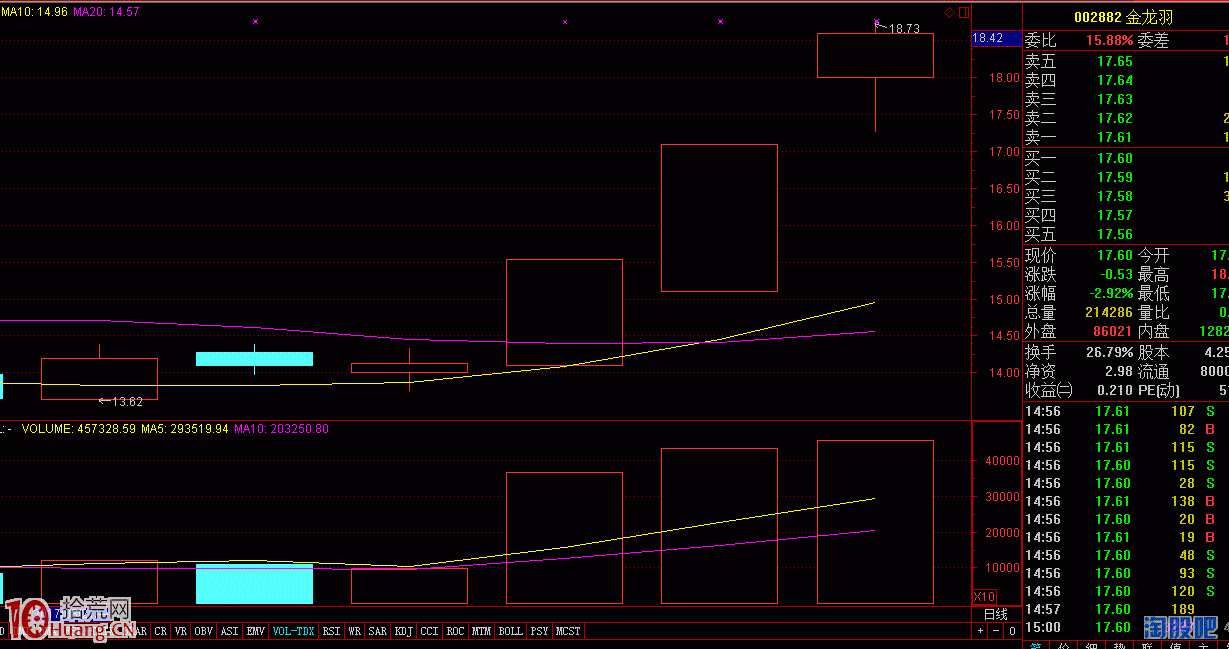Screen dimensions: 1229x649
Task: Open the MCST indicator tab
Action: [x=568, y=632]
